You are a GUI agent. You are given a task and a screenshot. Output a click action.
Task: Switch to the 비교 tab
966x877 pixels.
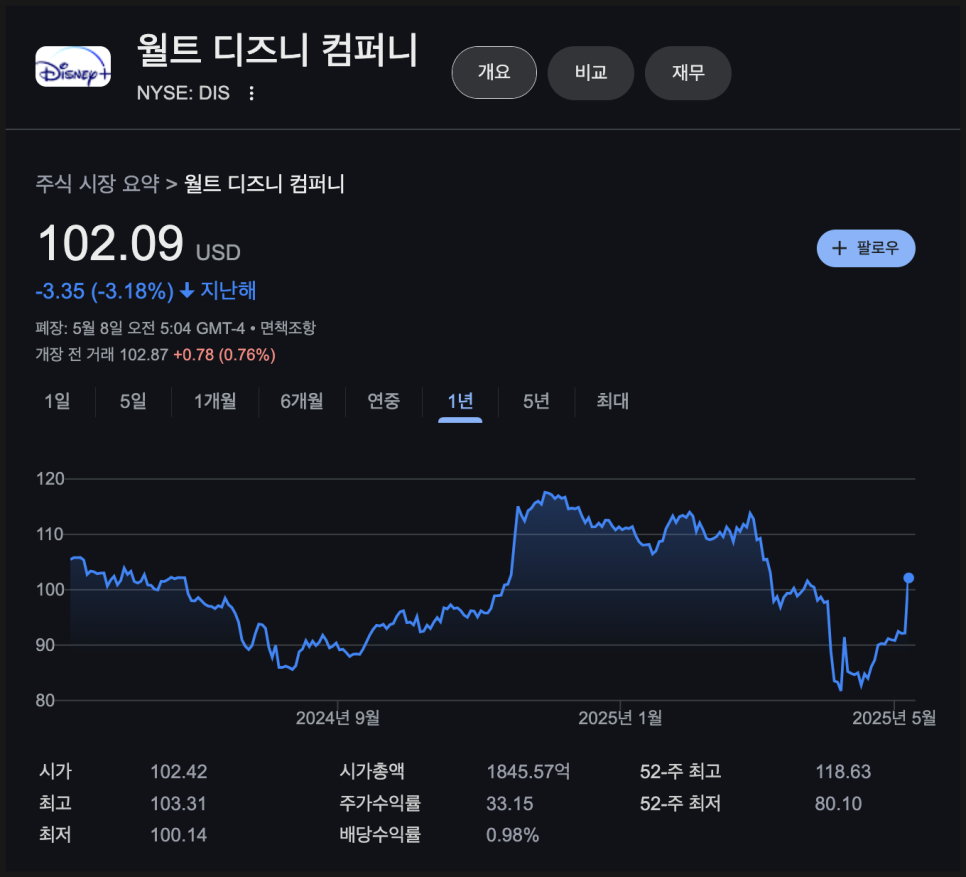click(x=591, y=73)
